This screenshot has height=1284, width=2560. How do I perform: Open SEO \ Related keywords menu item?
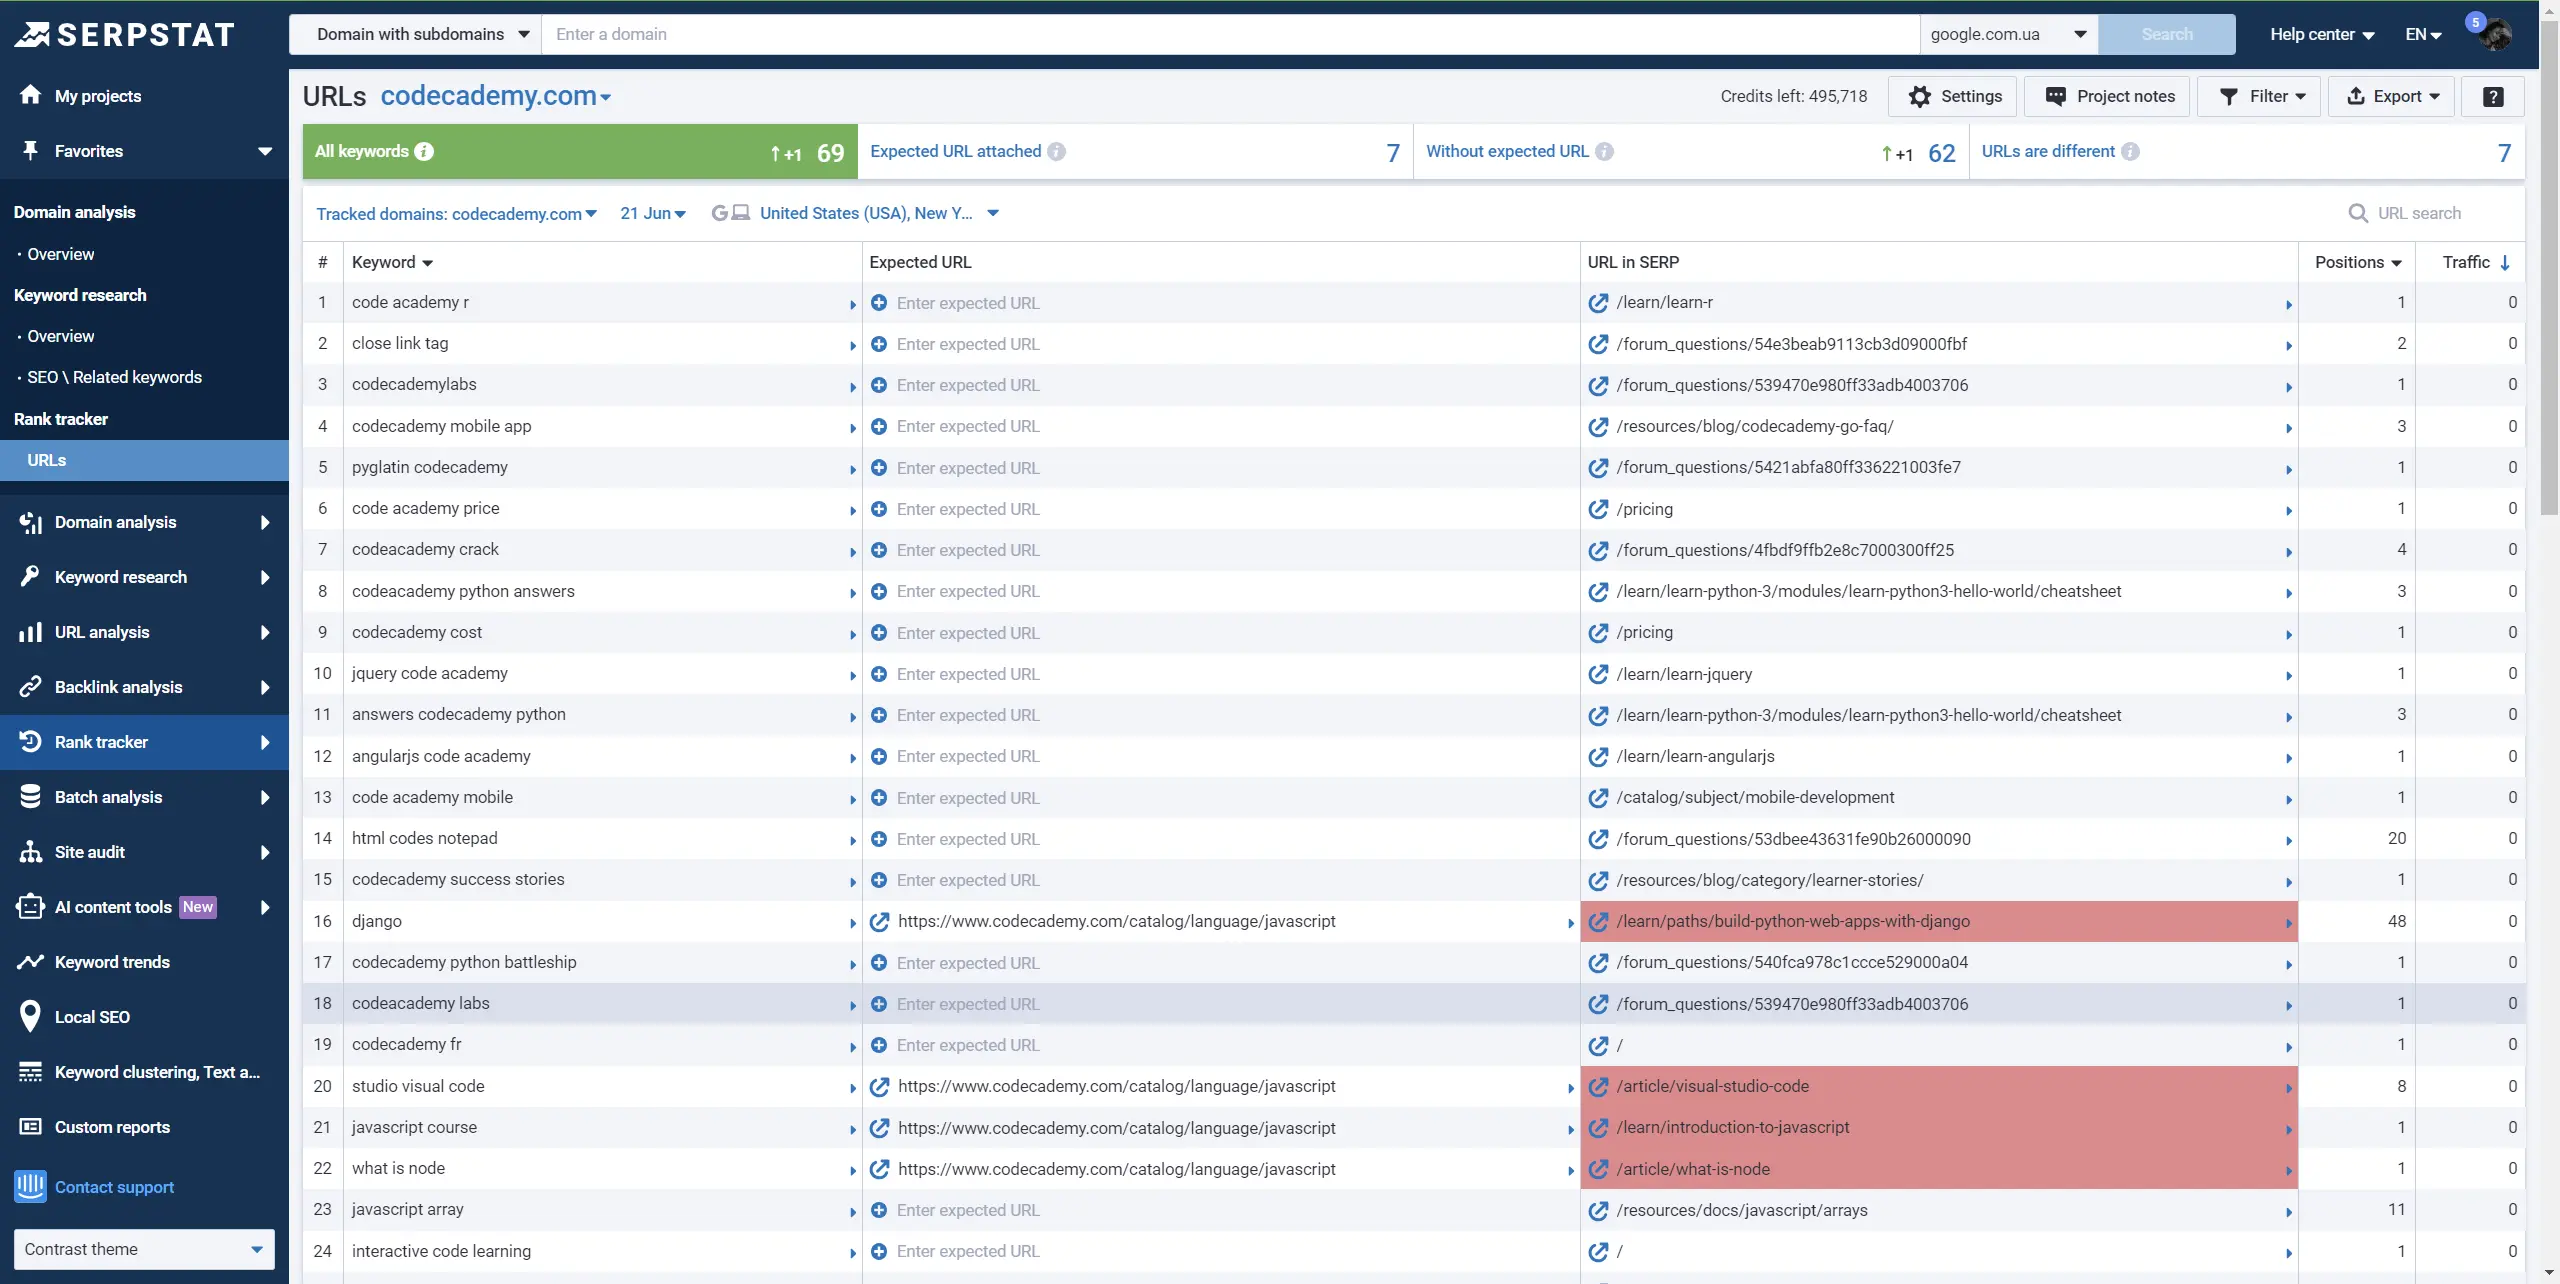(x=114, y=377)
